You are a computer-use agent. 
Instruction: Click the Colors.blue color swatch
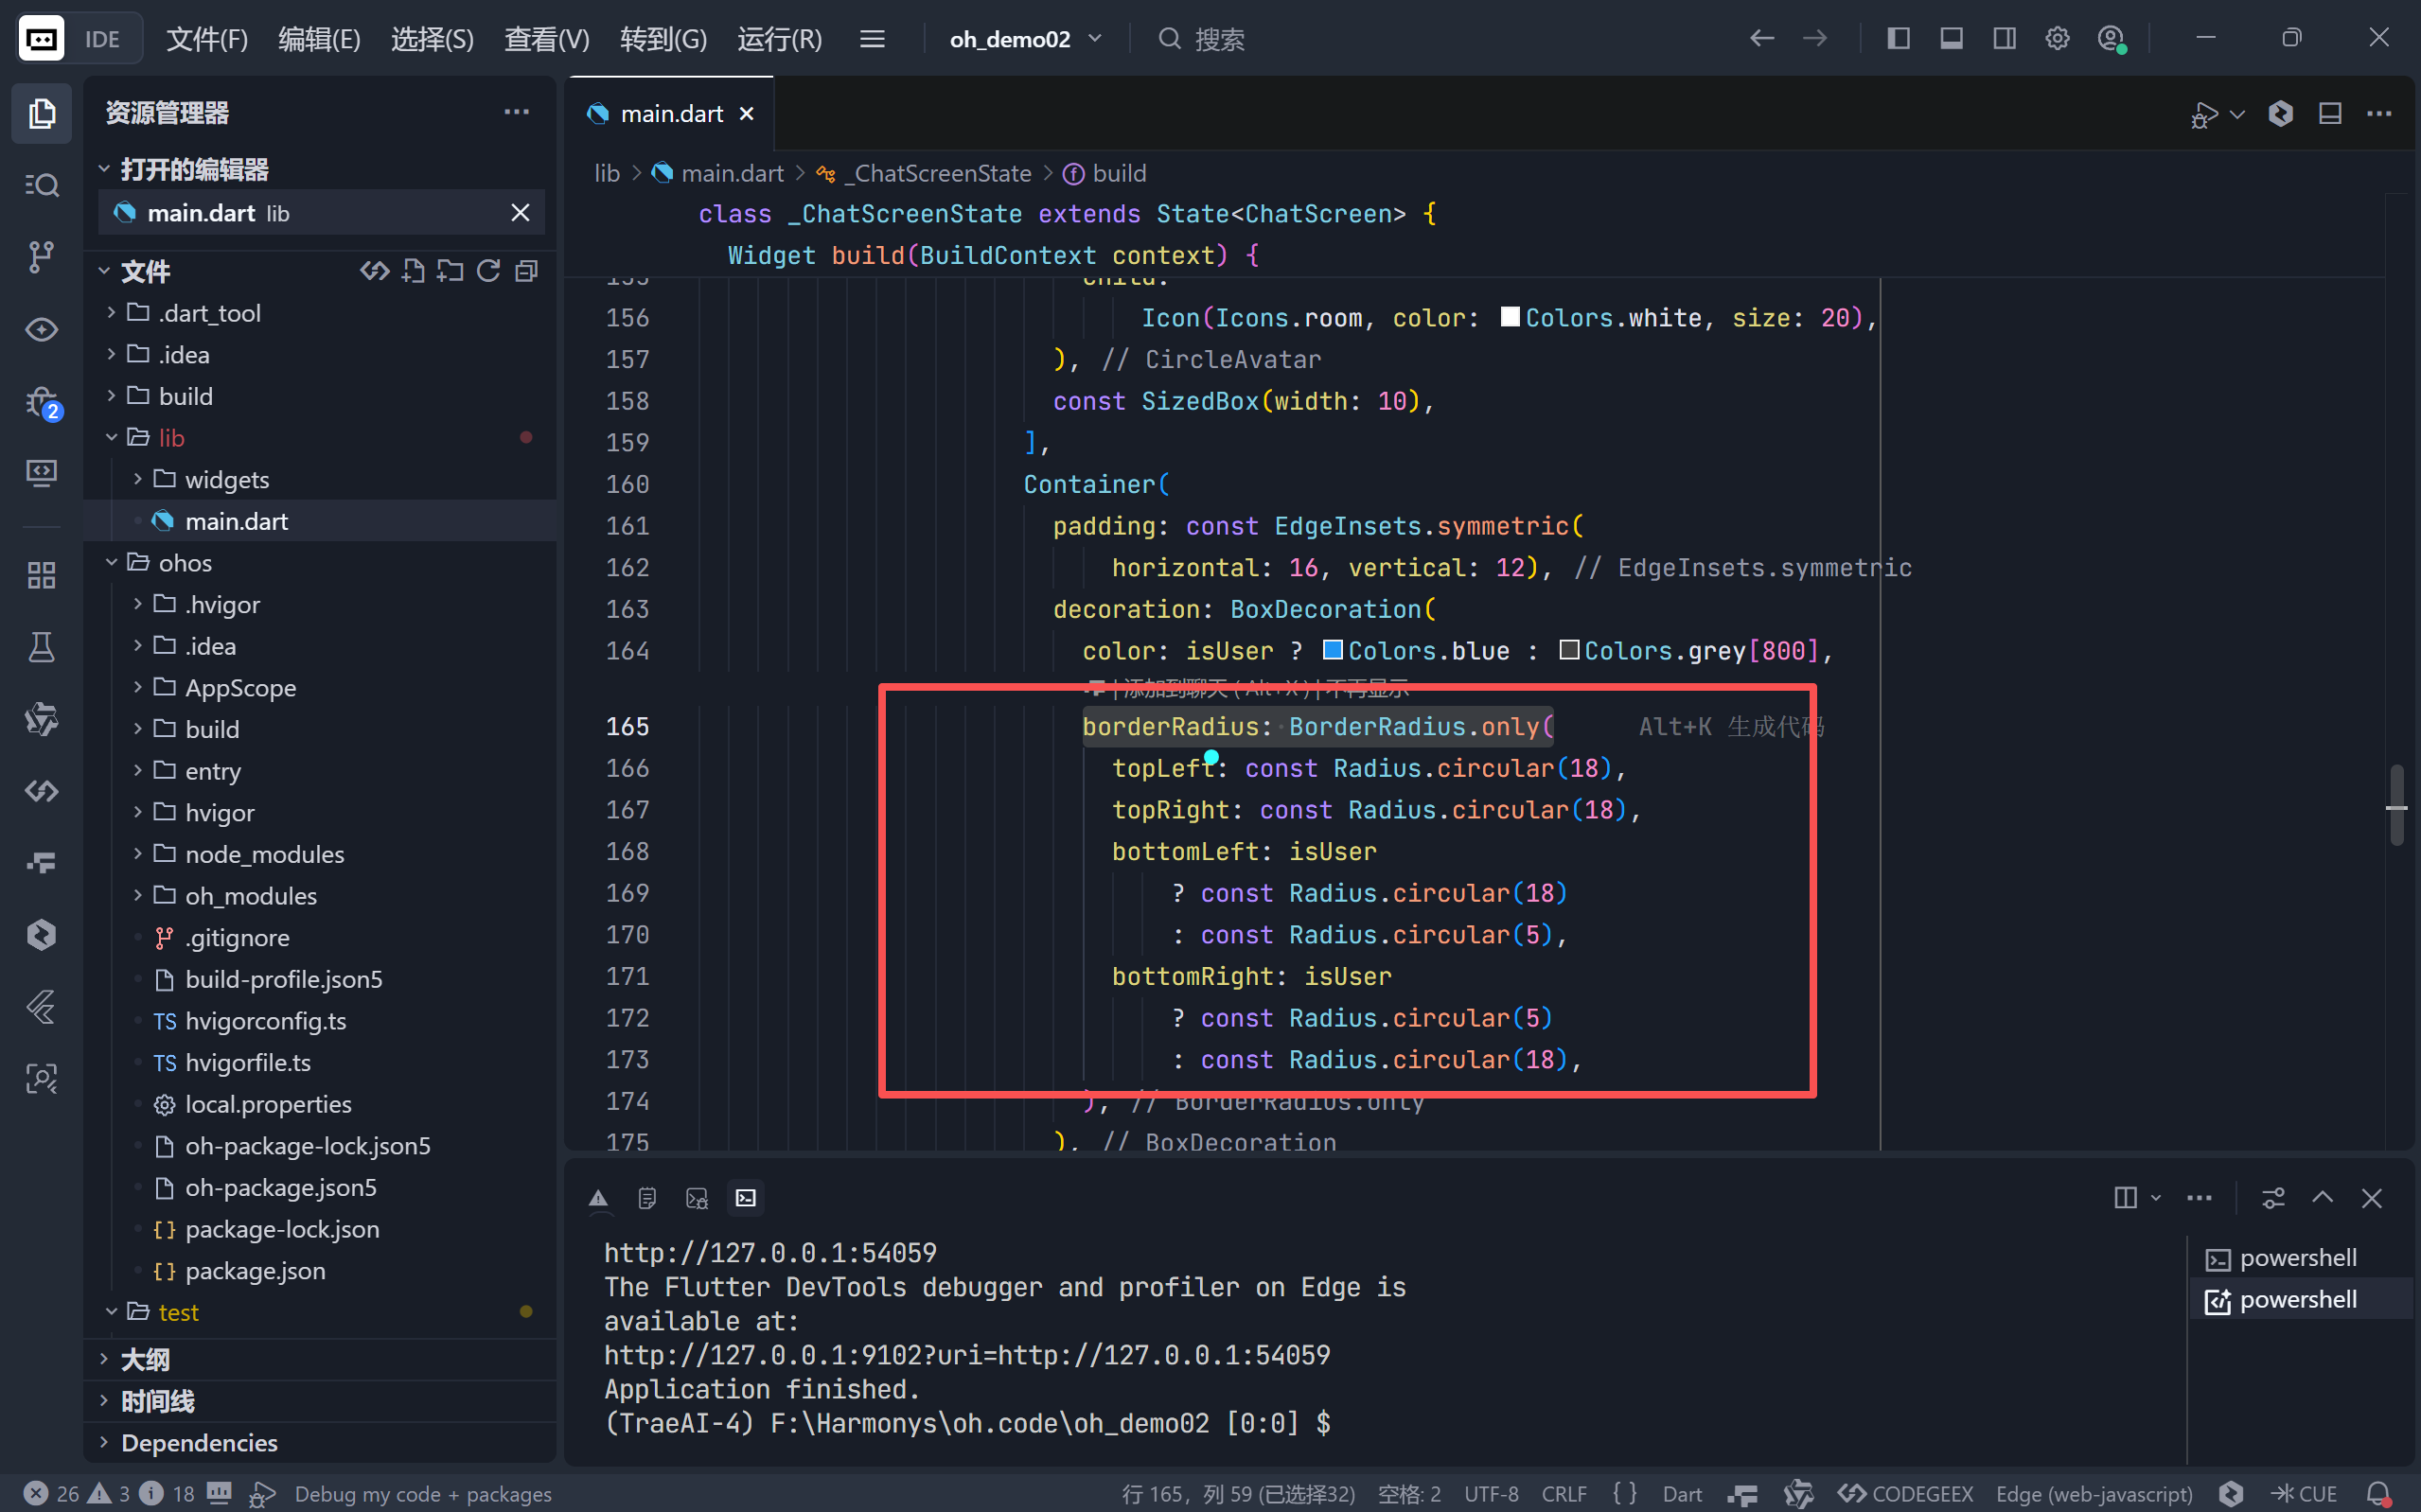pos(1332,651)
